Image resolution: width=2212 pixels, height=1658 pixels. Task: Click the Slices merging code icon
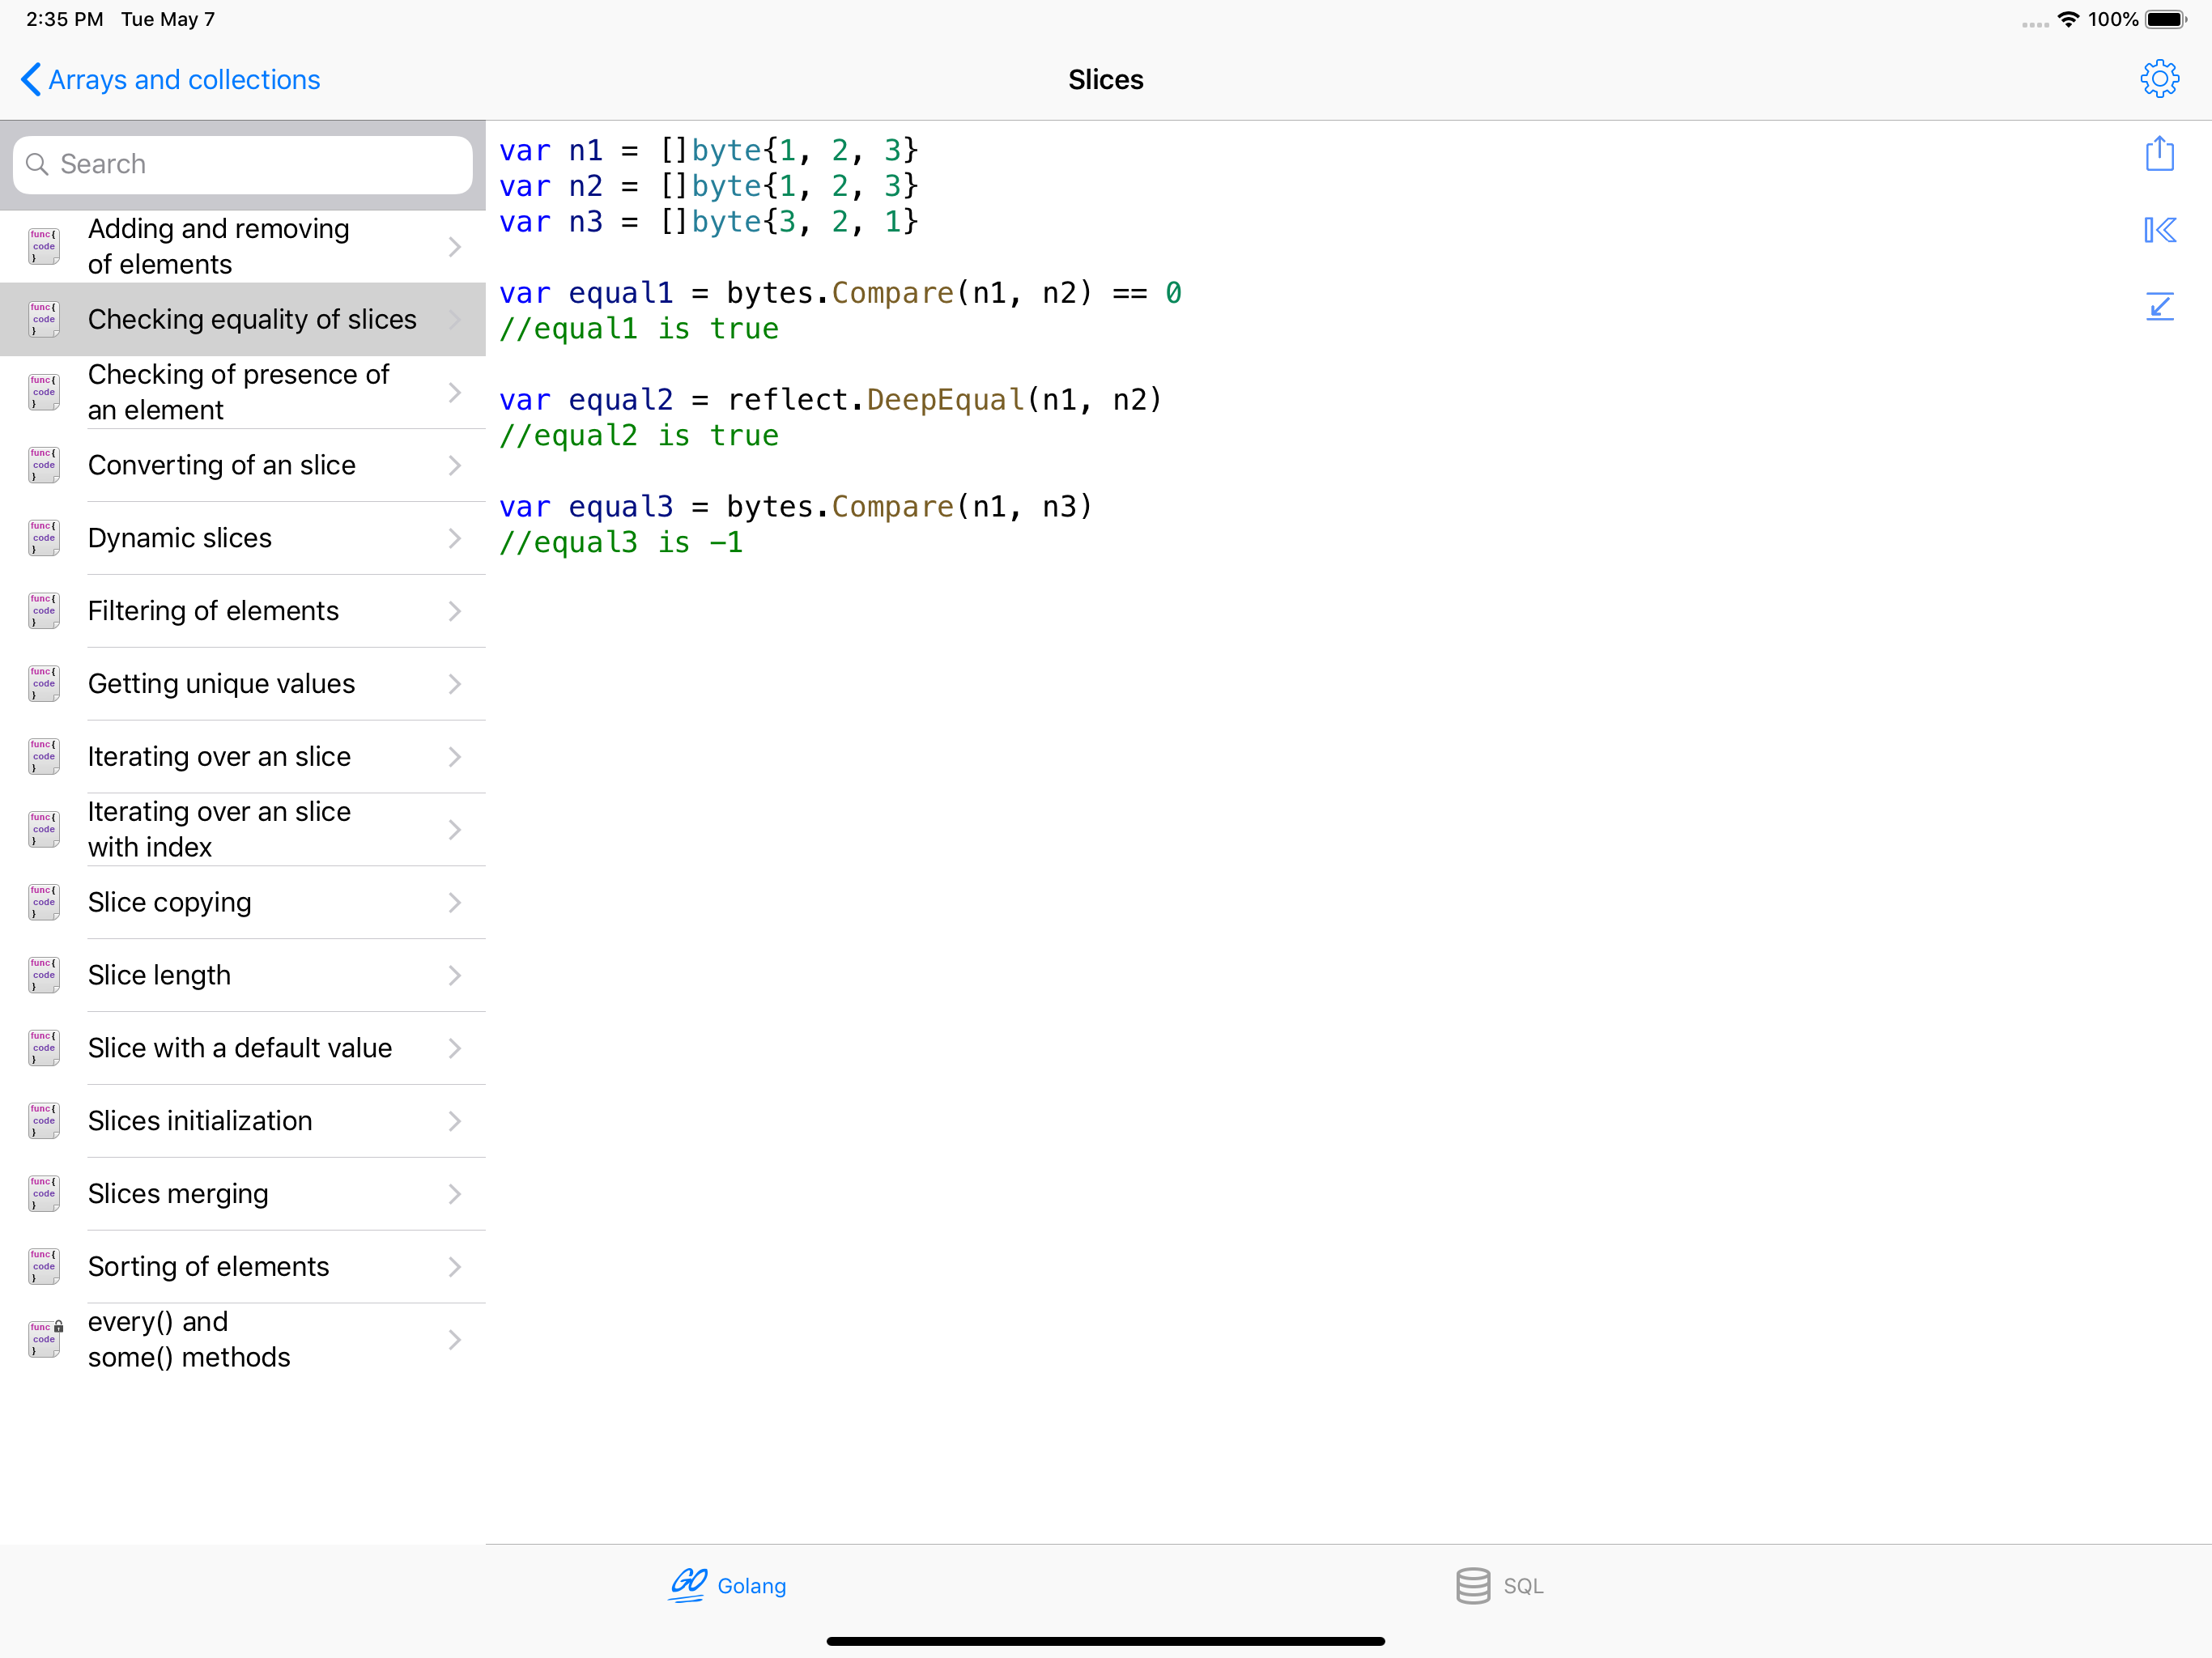click(x=44, y=1193)
